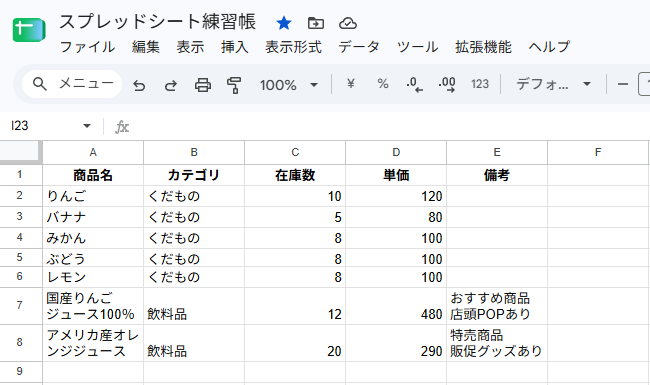Select the price cell showing 290
This screenshot has width=650, height=385.
[x=396, y=343]
